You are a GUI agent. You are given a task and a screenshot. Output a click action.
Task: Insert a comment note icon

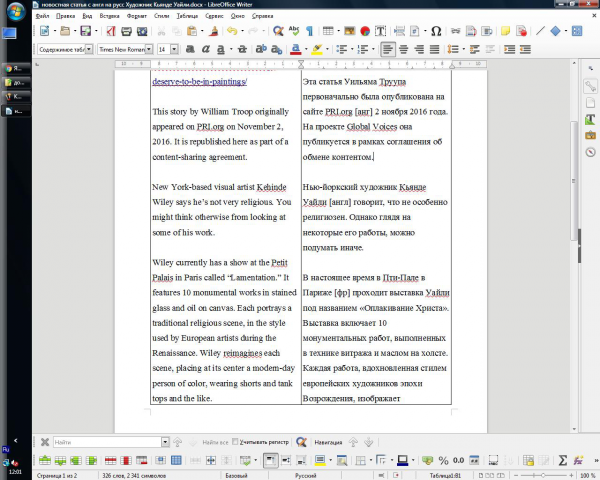pyautogui.click(x=505, y=31)
